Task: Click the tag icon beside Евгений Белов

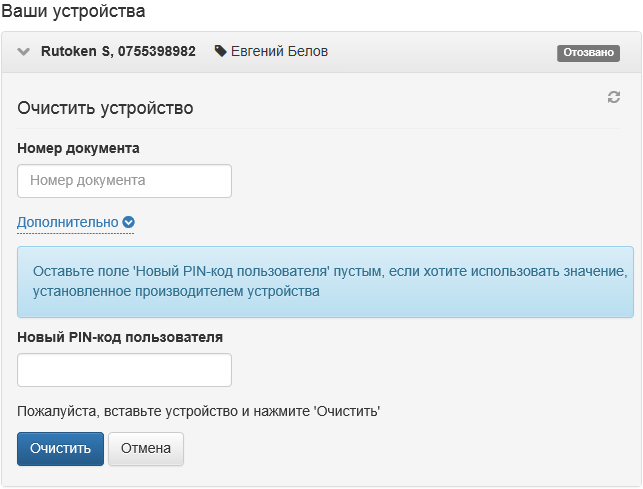Action: click(220, 51)
